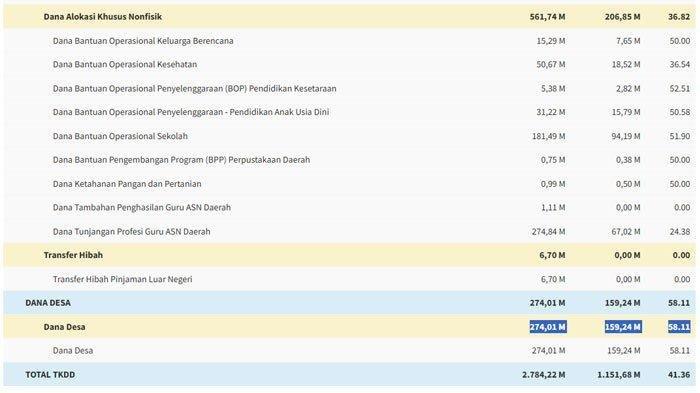
Task: Click the 41.36 total percentage value
Action: pyautogui.click(x=679, y=375)
